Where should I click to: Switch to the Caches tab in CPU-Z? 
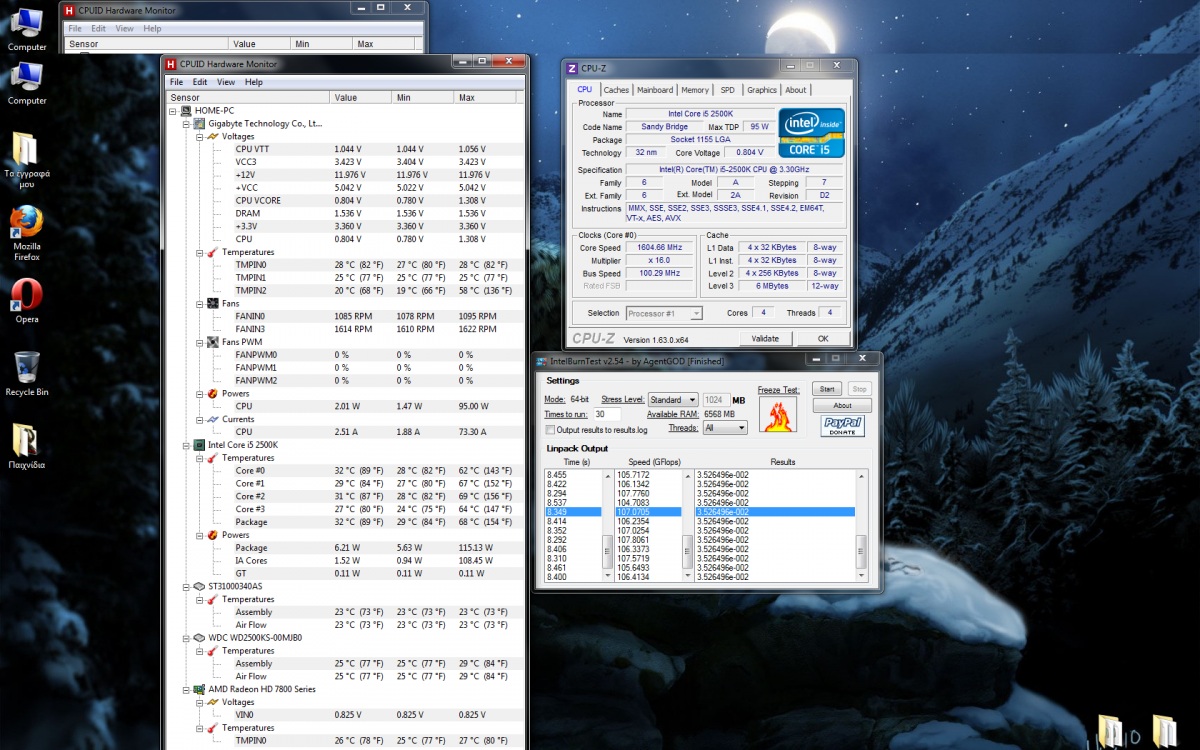(617, 90)
